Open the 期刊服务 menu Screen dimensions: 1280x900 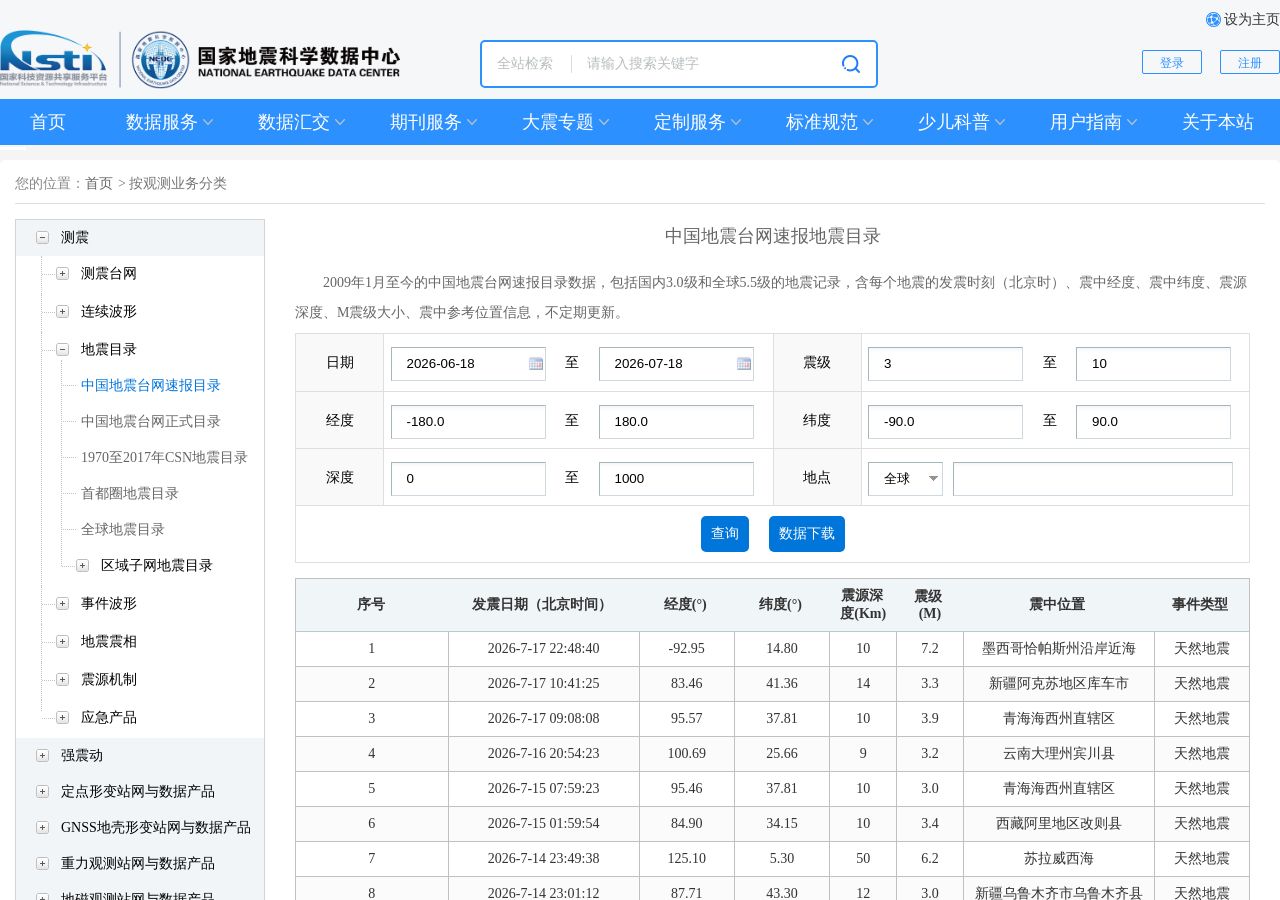coord(433,122)
